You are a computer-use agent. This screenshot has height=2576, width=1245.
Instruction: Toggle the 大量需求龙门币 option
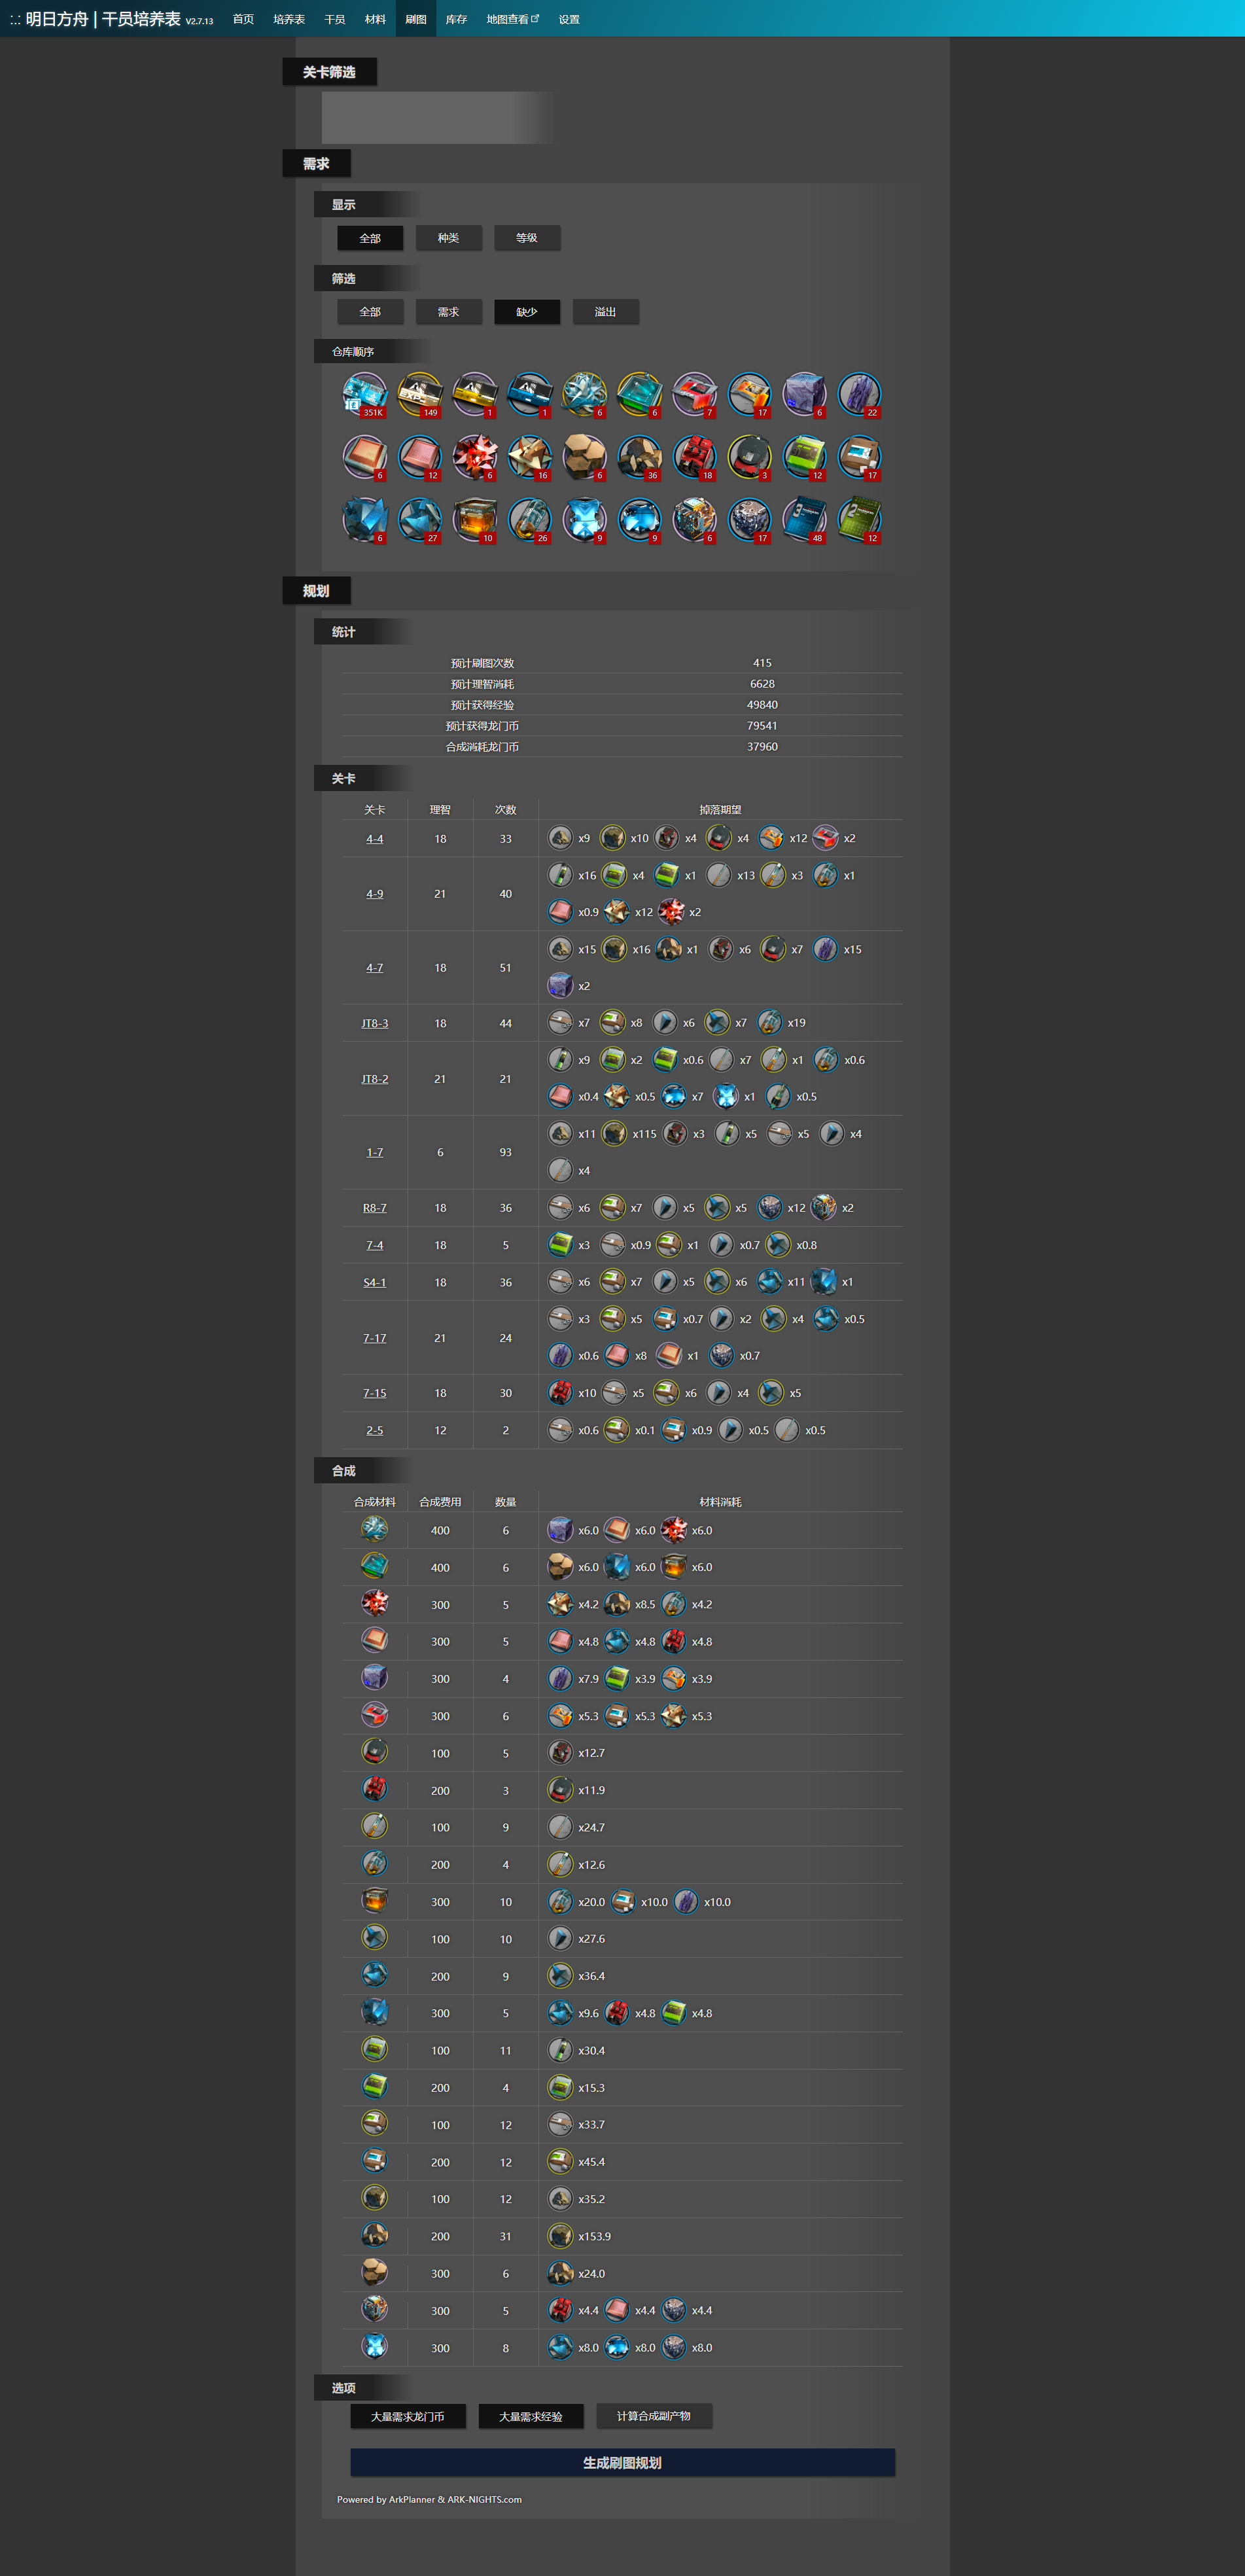[408, 2416]
